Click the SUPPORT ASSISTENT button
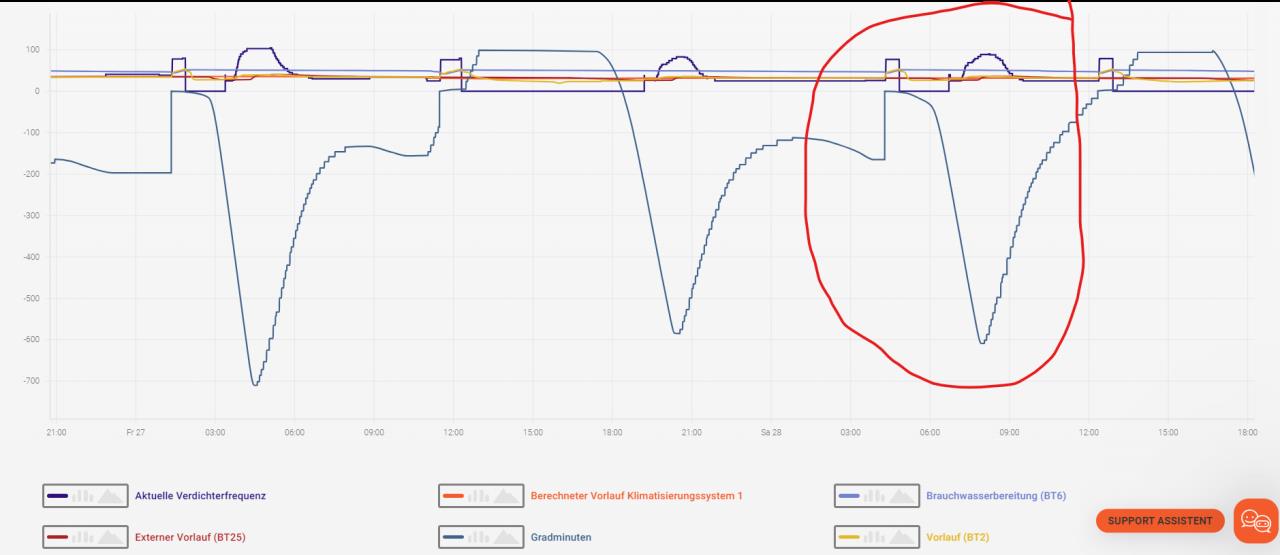Viewport: 1280px width, 555px height. (x=1160, y=520)
